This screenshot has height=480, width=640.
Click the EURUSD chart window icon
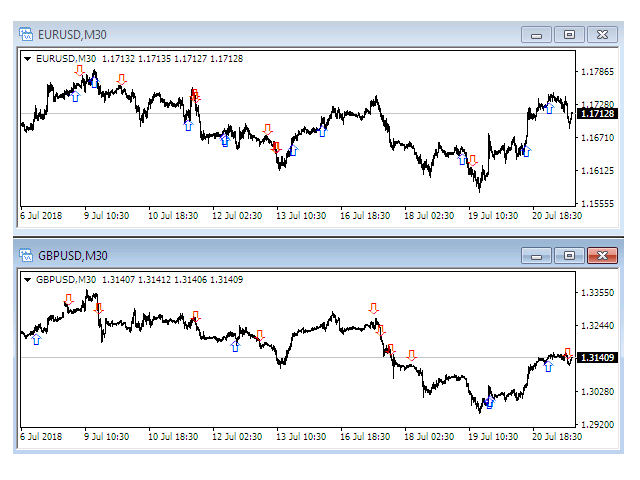26,34
